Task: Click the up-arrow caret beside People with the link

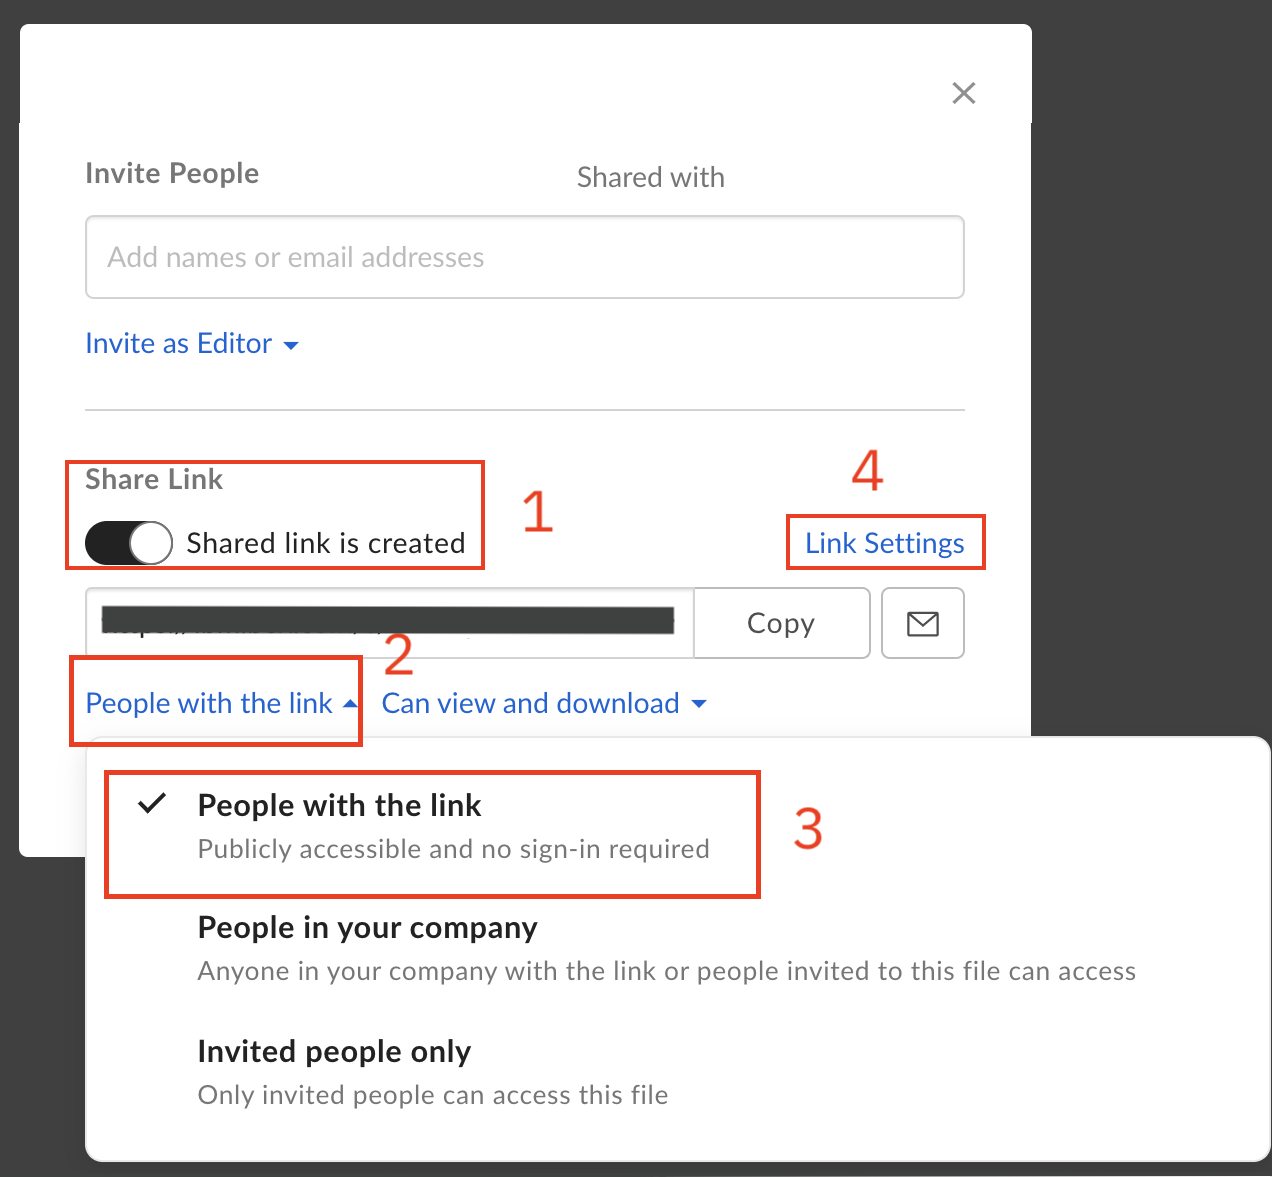Action: click(x=350, y=704)
